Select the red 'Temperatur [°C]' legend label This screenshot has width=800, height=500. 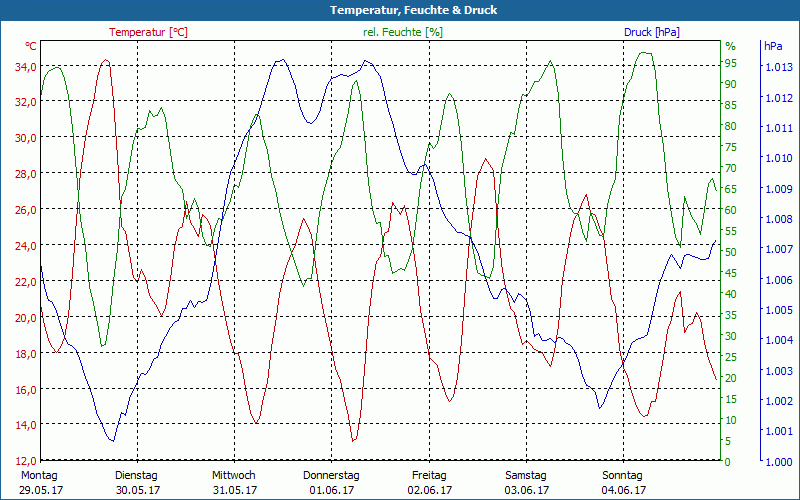tap(148, 32)
